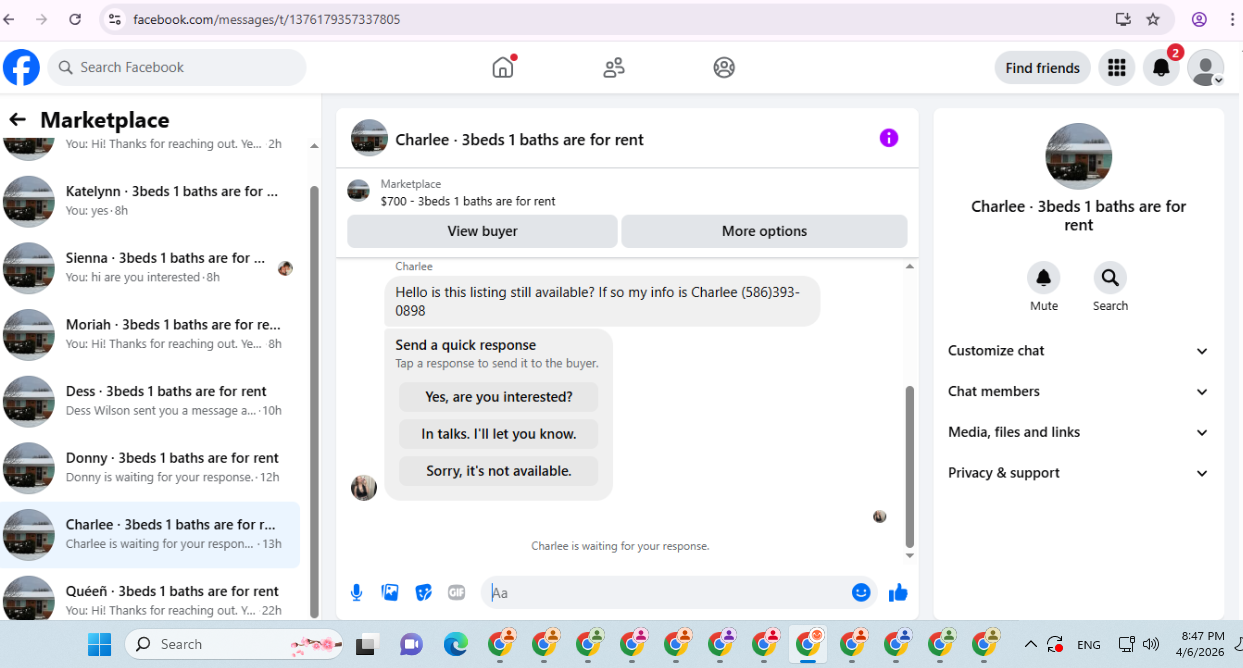Open the Chrome profile icon
This screenshot has width=1243, height=668.
coord(1199,19)
